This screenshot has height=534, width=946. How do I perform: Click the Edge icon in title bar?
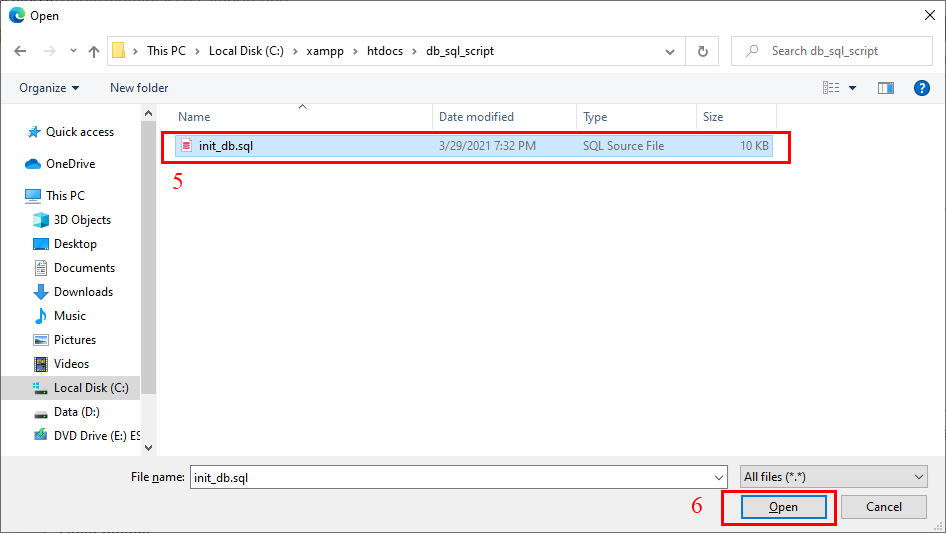pos(17,15)
